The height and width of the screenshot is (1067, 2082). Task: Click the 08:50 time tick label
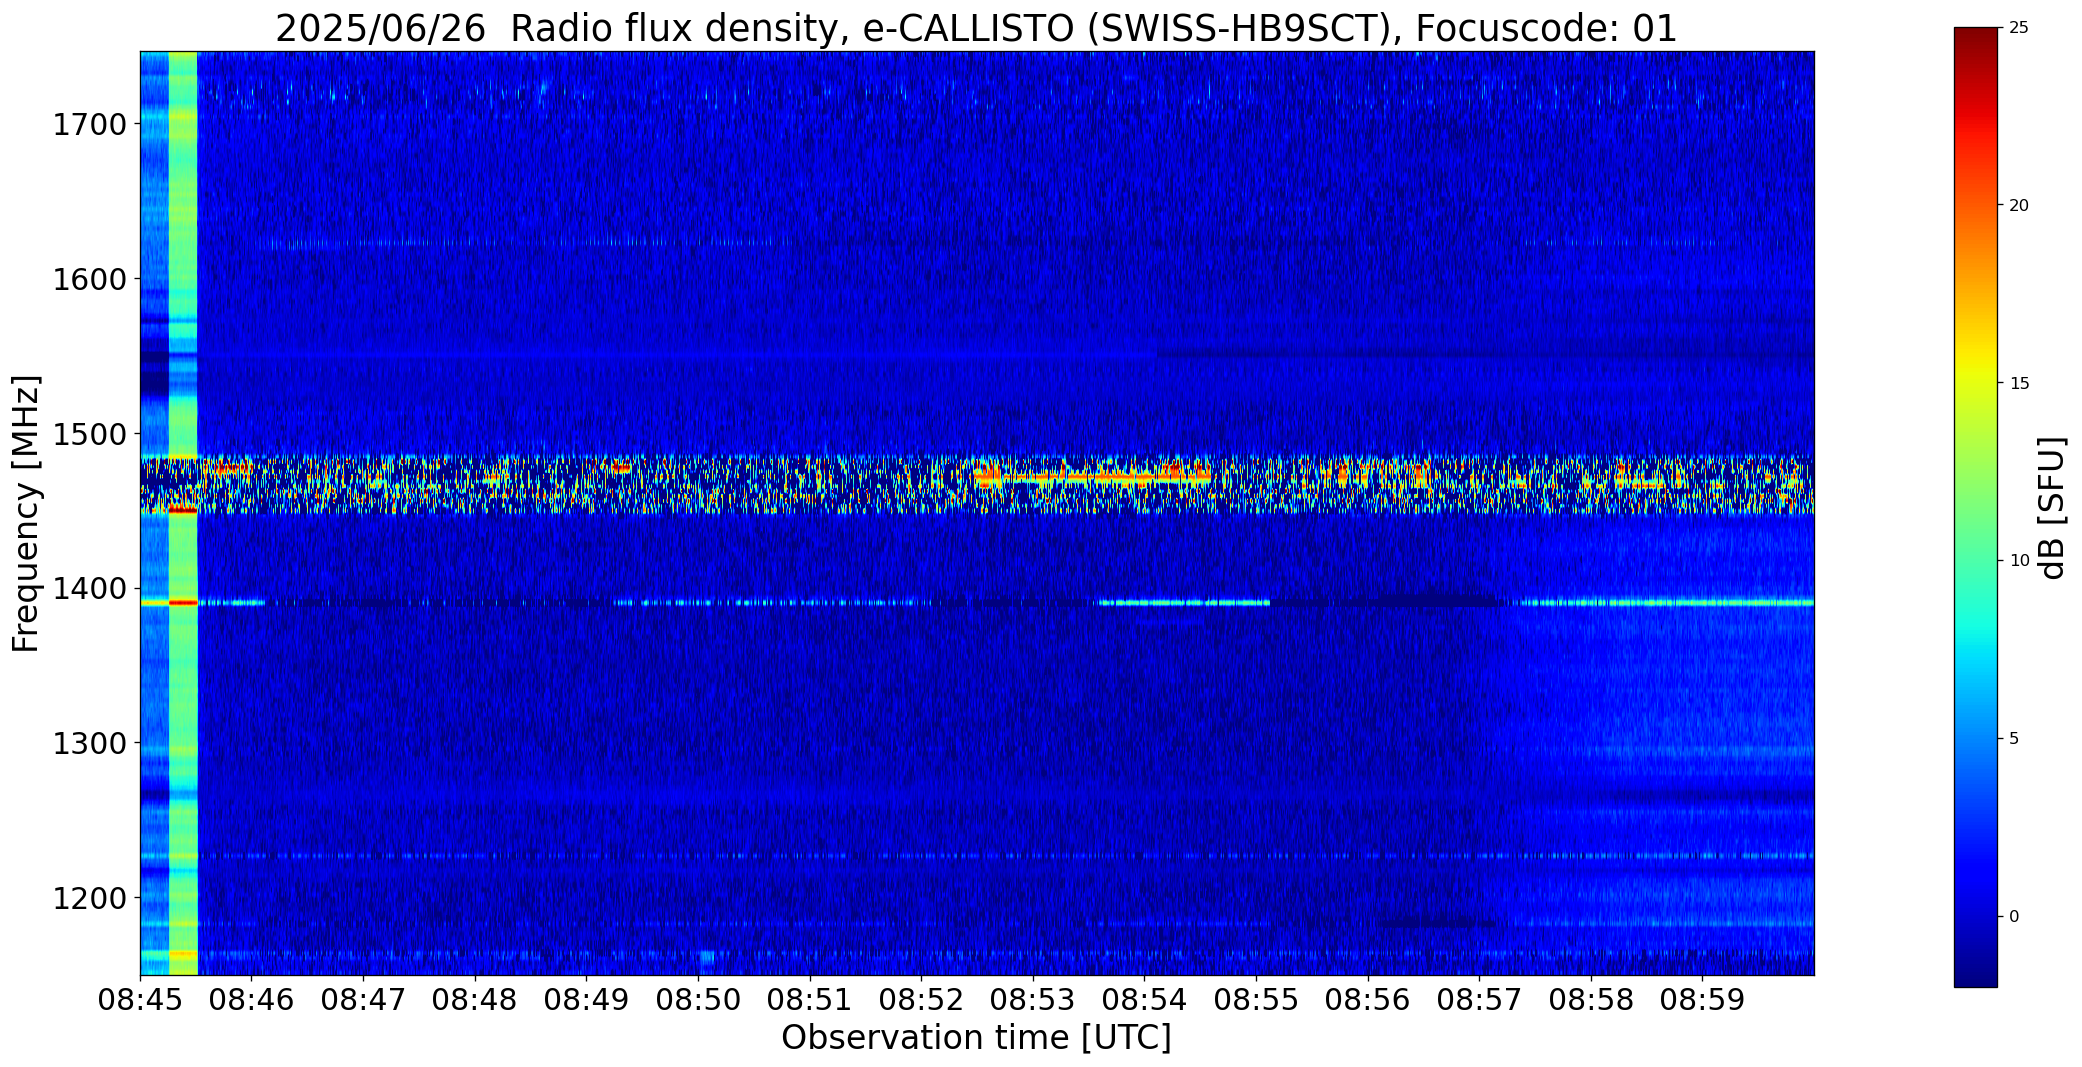698,999
